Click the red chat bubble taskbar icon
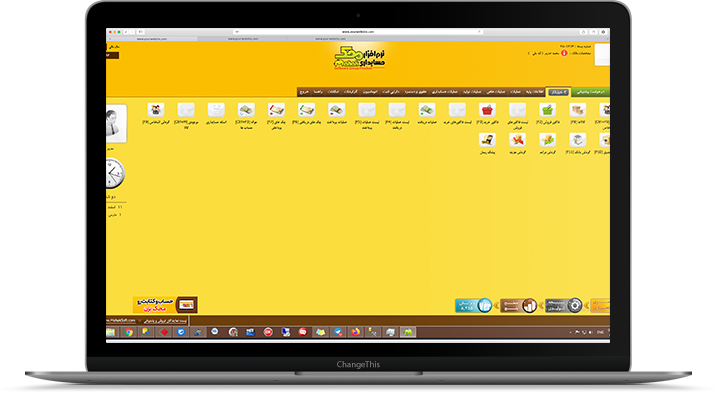The height and width of the screenshot is (393, 717). (x=303, y=332)
